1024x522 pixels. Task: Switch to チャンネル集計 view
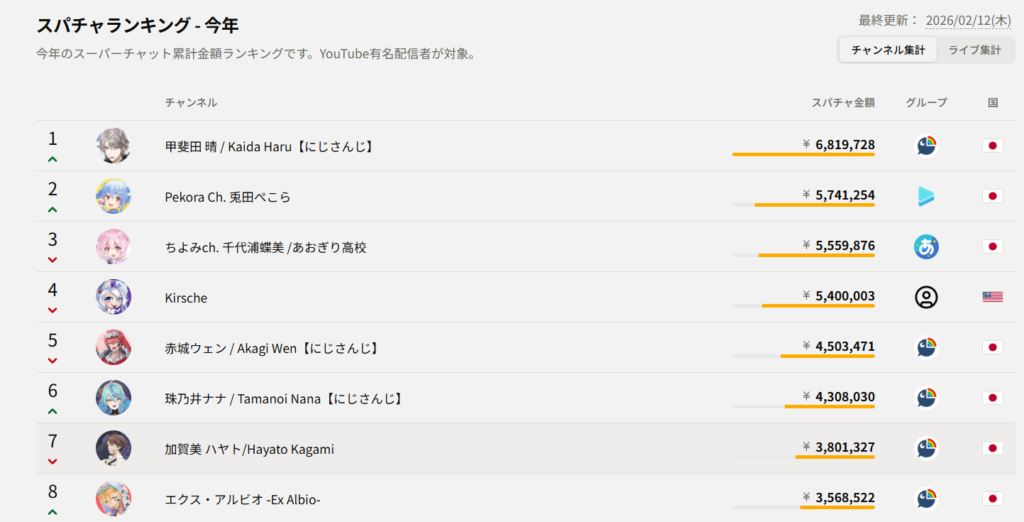pyautogui.click(x=888, y=50)
